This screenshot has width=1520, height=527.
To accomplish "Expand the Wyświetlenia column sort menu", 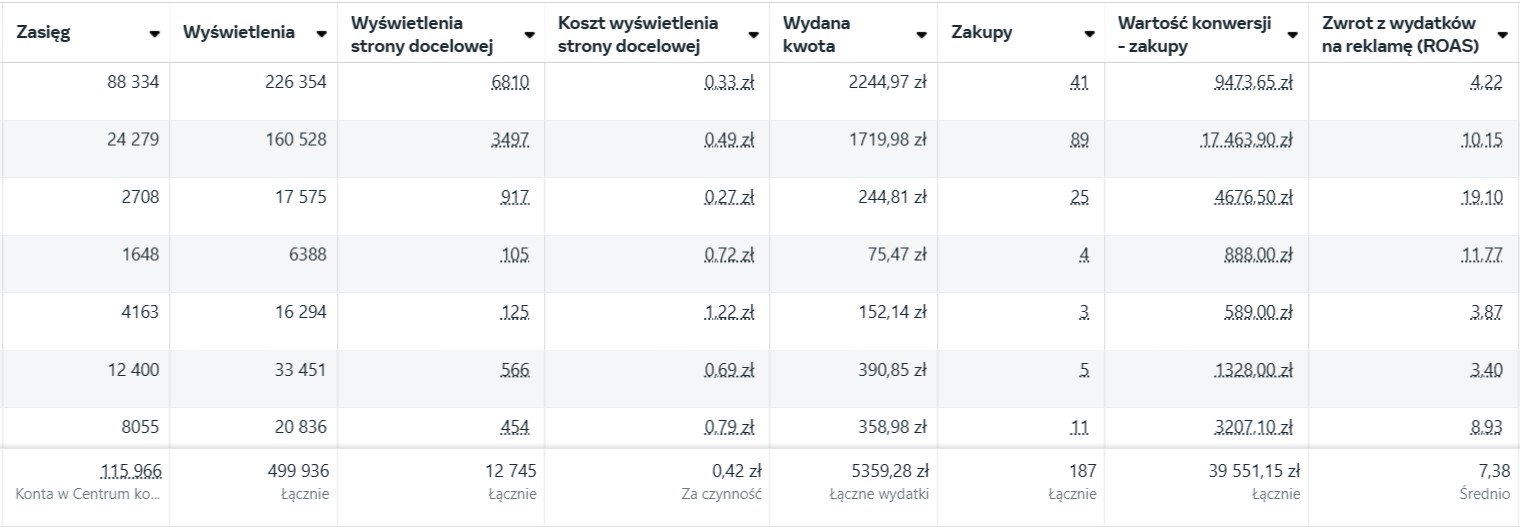I will coord(321,33).
